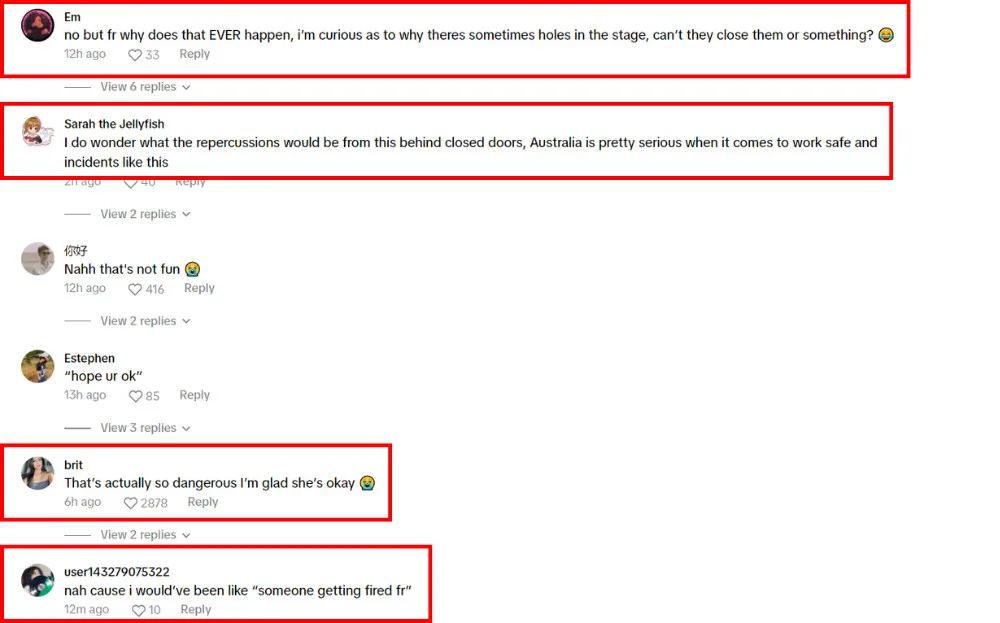Like user143279075322's comment heart
The width and height of the screenshot is (1000, 623).
[138, 610]
